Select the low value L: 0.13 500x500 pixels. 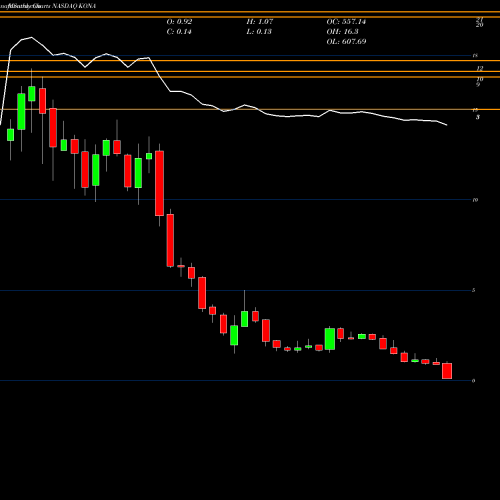click(259, 32)
